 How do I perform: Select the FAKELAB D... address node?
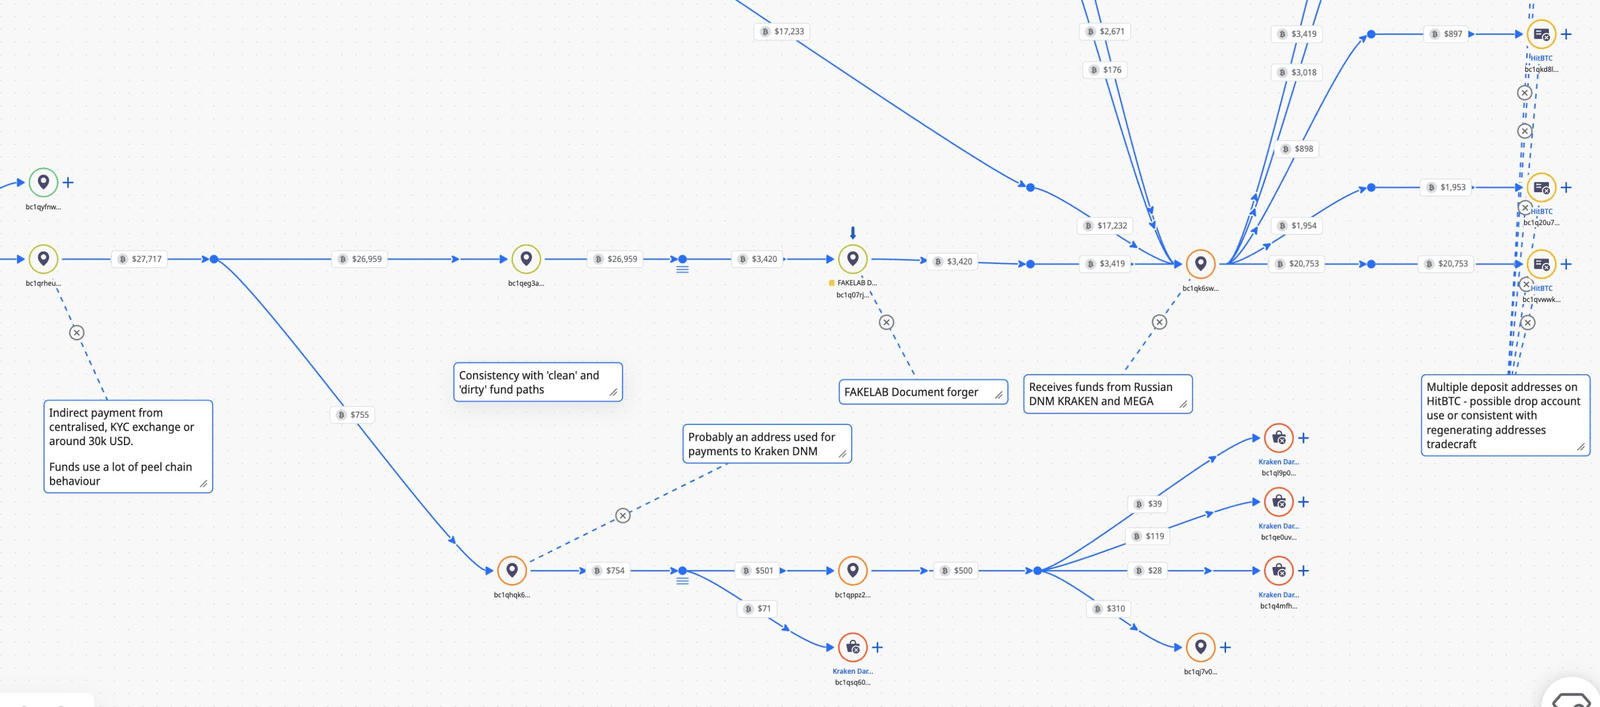click(x=853, y=259)
